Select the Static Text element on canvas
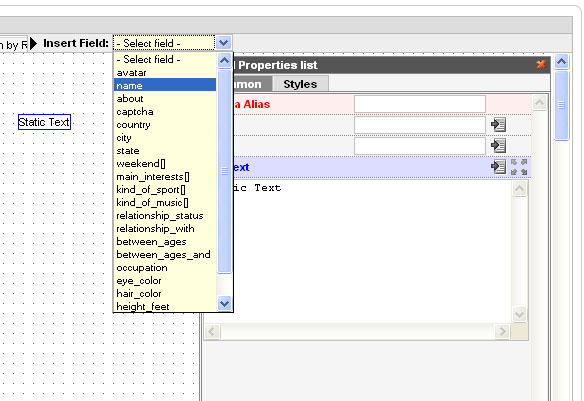Image resolution: width=584 pixels, height=401 pixels. tap(44, 122)
